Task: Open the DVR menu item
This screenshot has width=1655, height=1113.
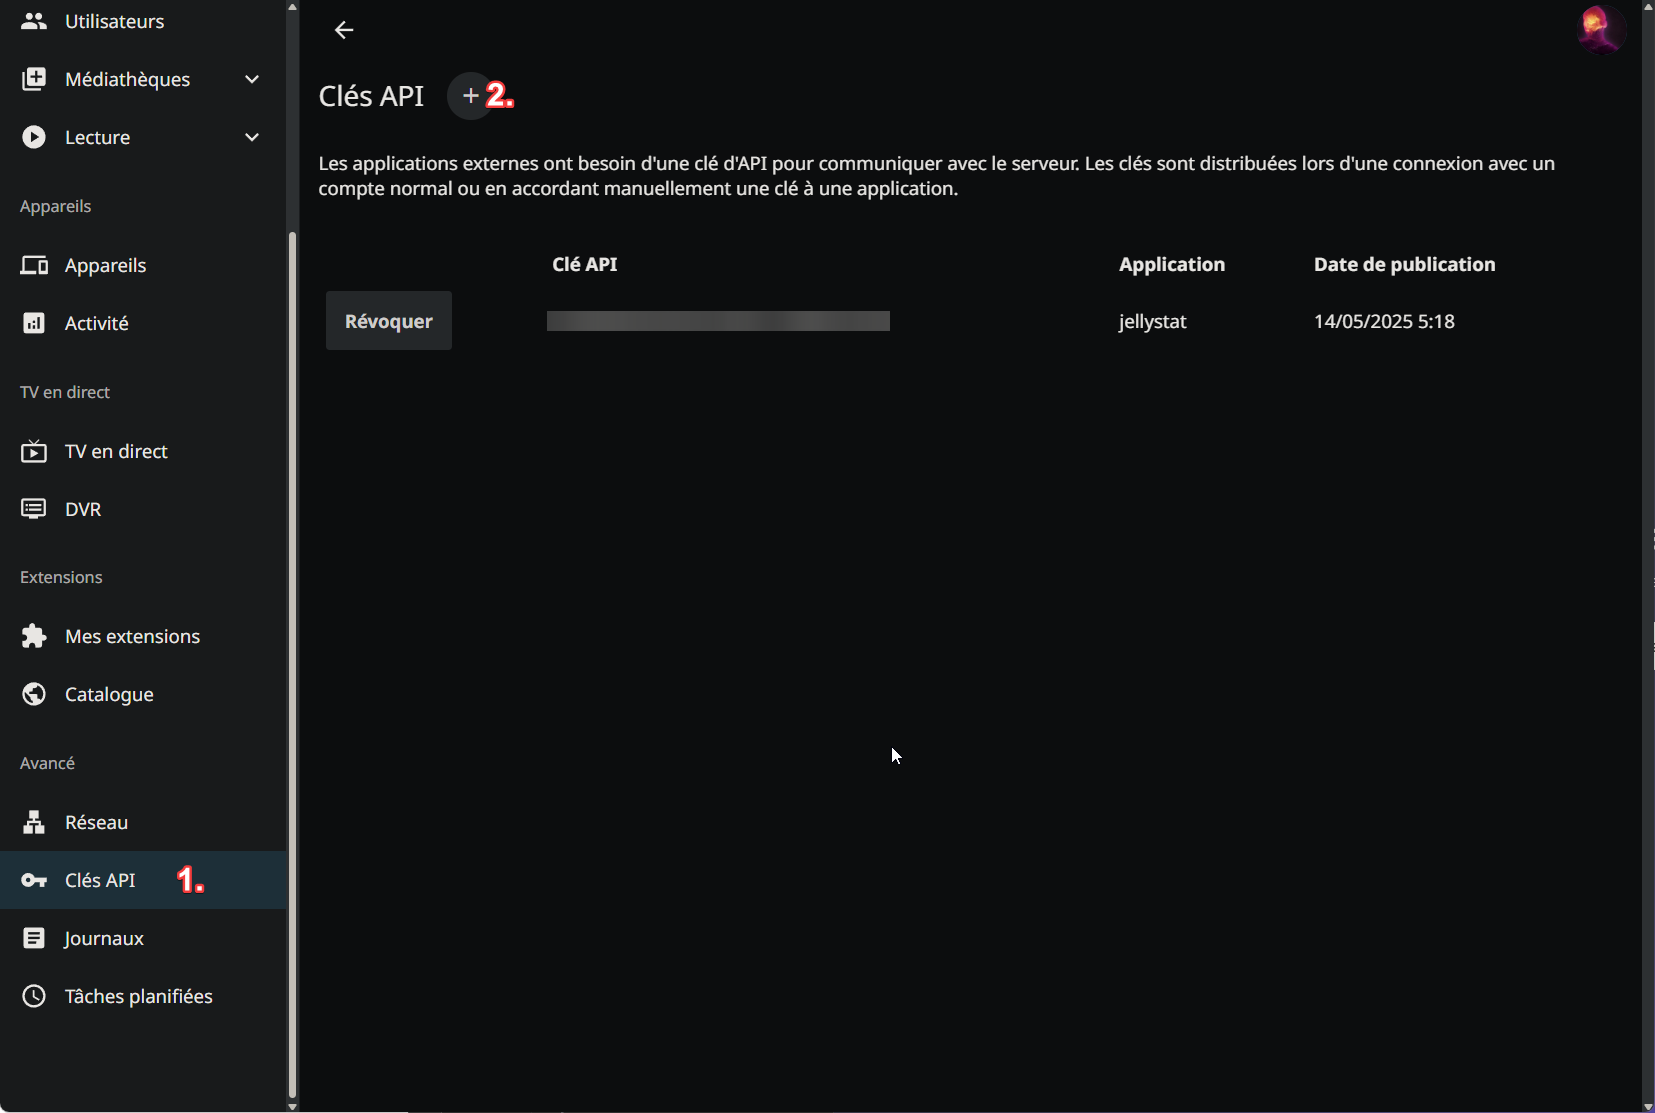Action: click(83, 509)
